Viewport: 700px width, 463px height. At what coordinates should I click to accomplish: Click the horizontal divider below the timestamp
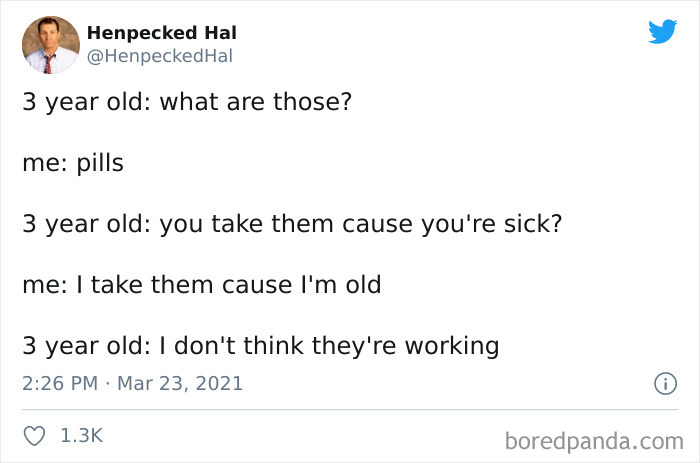point(350,409)
